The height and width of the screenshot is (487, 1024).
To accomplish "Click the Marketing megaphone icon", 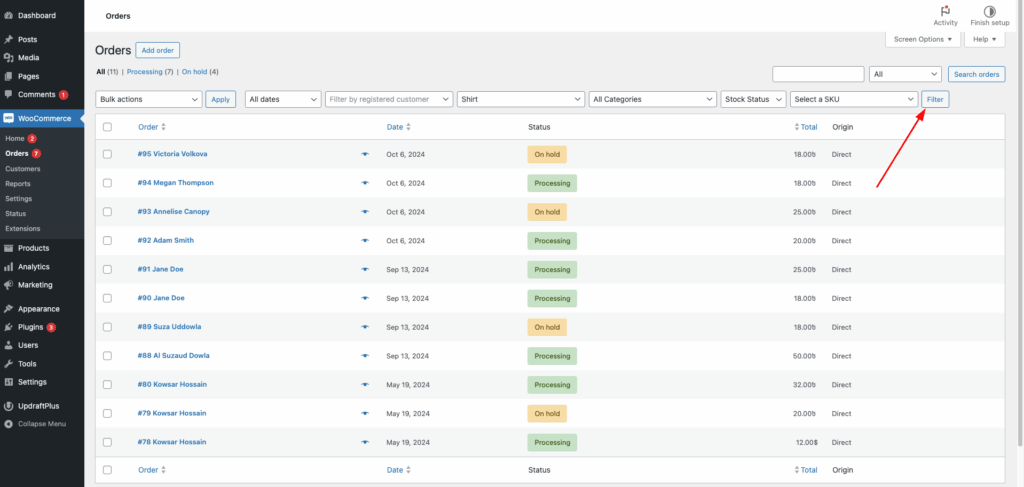I will [x=8, y=285].
